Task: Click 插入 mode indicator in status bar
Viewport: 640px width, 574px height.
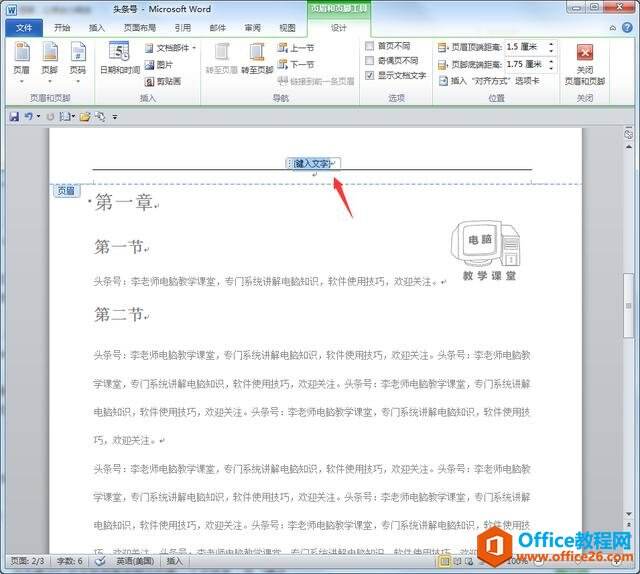Action: point(175,561)
